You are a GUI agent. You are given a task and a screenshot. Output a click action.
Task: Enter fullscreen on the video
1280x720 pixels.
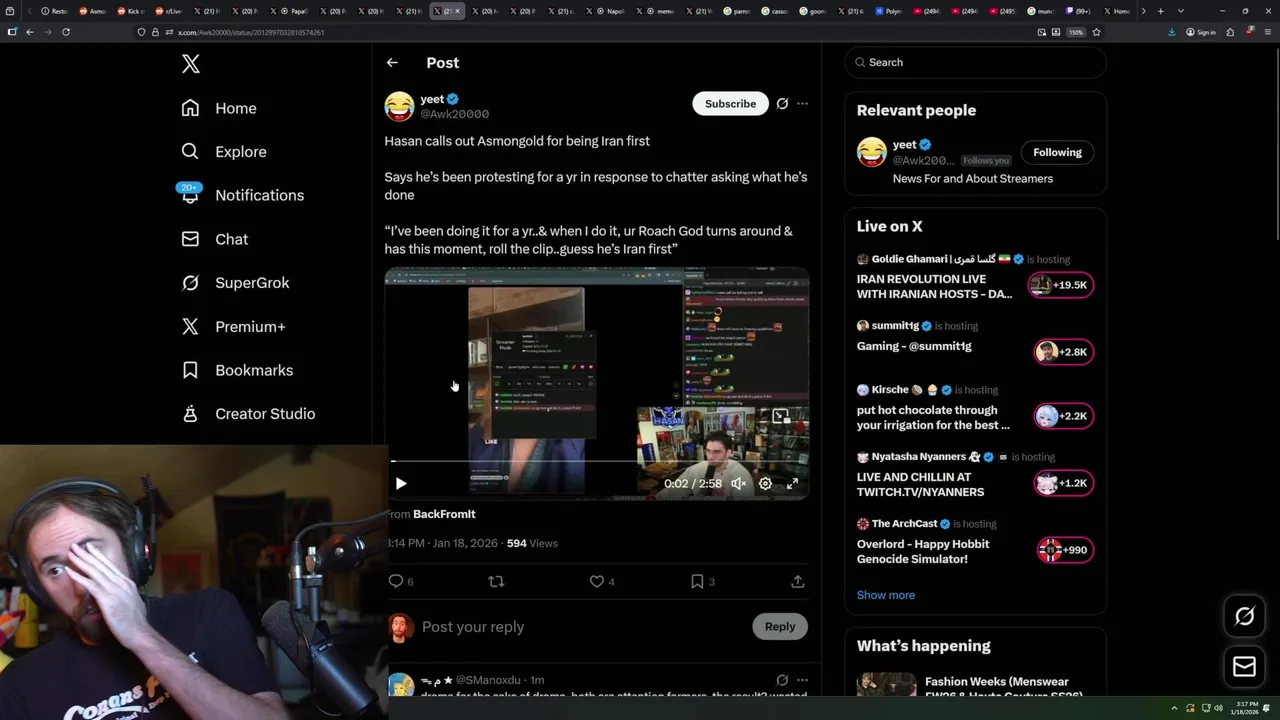(792, 484)
